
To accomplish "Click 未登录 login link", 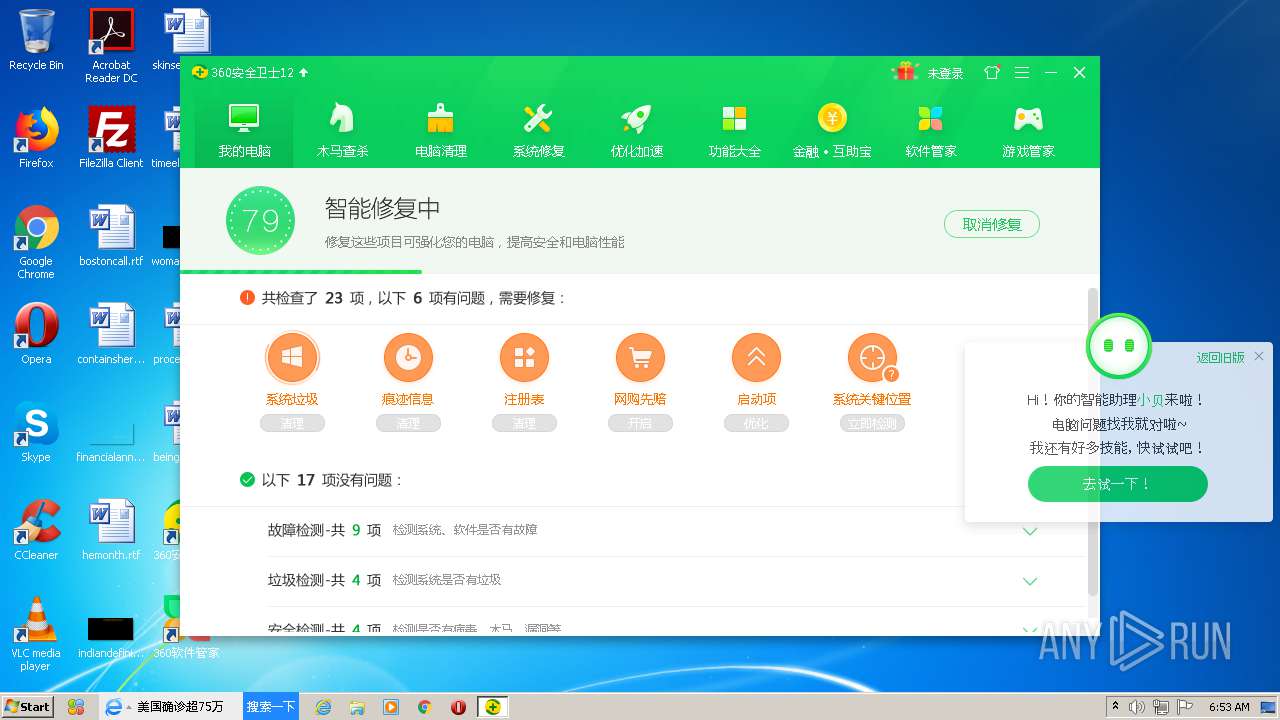I will tap(945, 73).
